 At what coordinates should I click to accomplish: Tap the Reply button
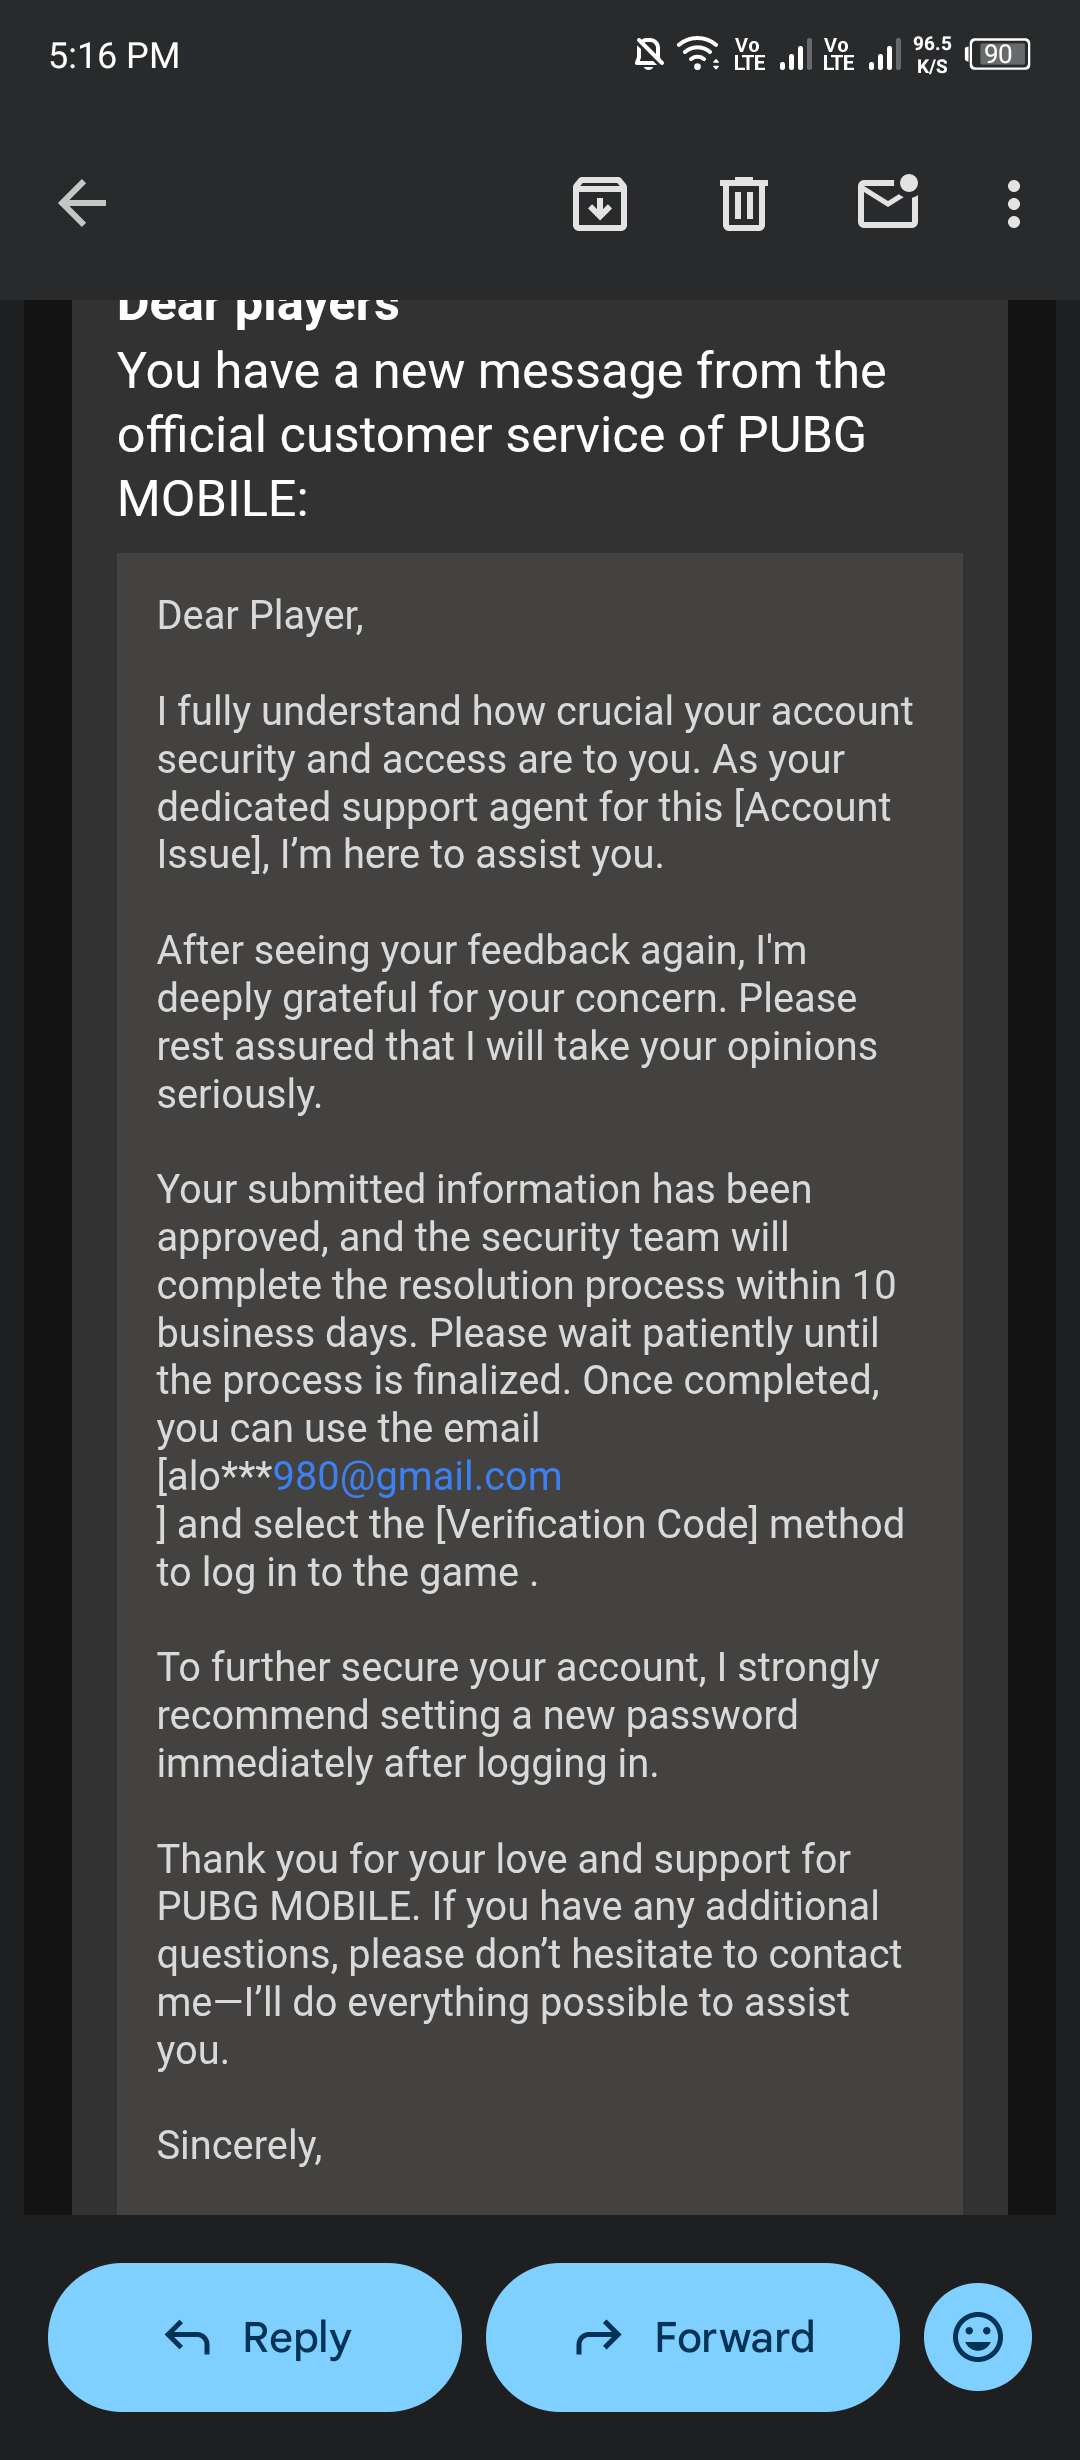pyautogui.click(x=255, y=2338)
